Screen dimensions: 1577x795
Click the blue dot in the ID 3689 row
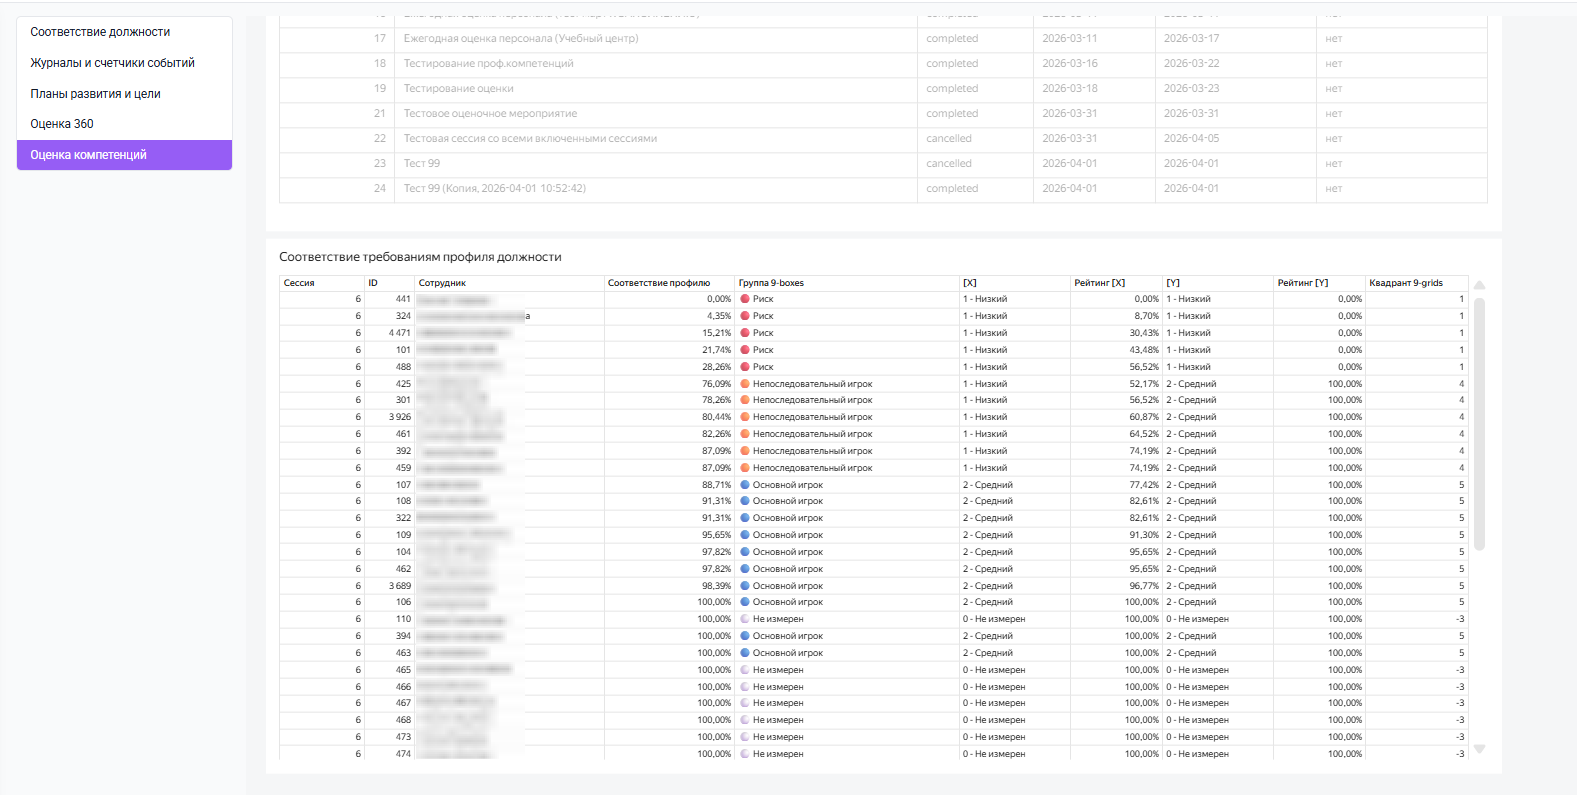click(745, 586)
